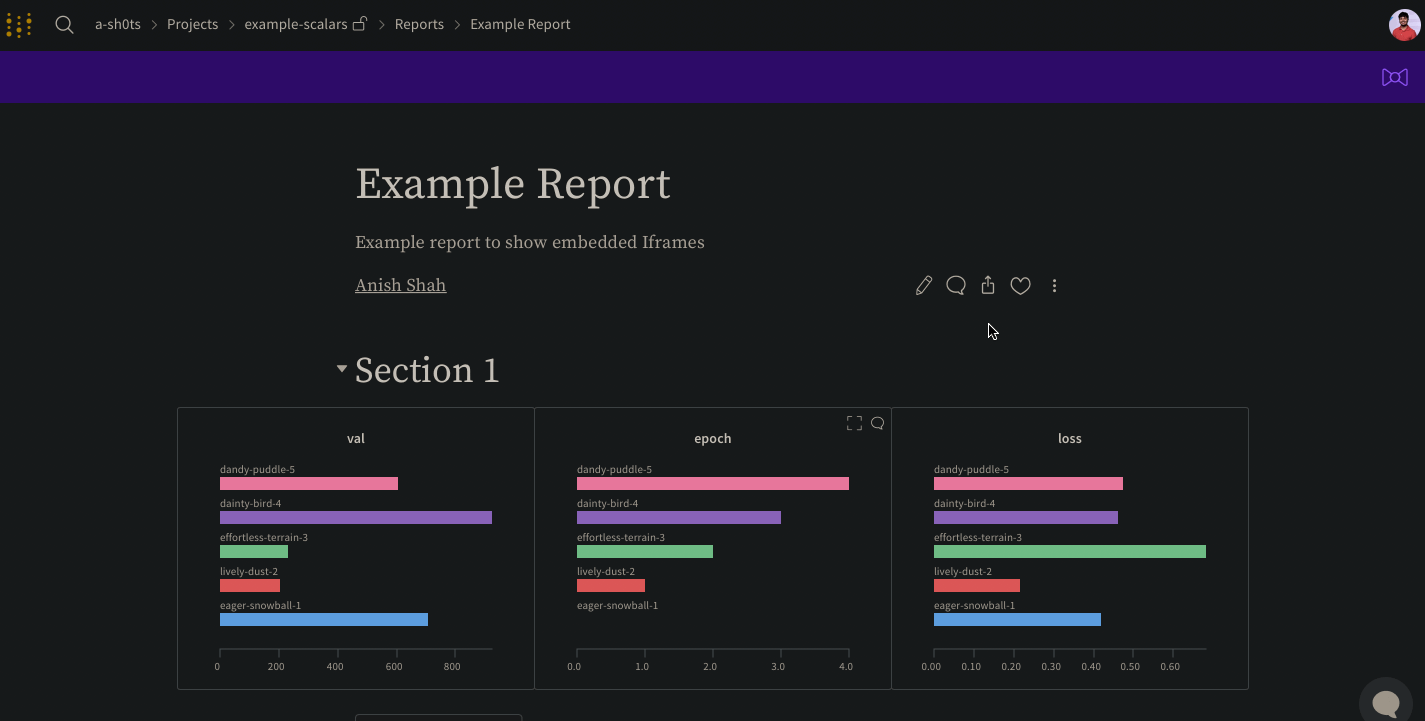
Task: Open the Reports breadcrumb link
Action: pos(419,24)
